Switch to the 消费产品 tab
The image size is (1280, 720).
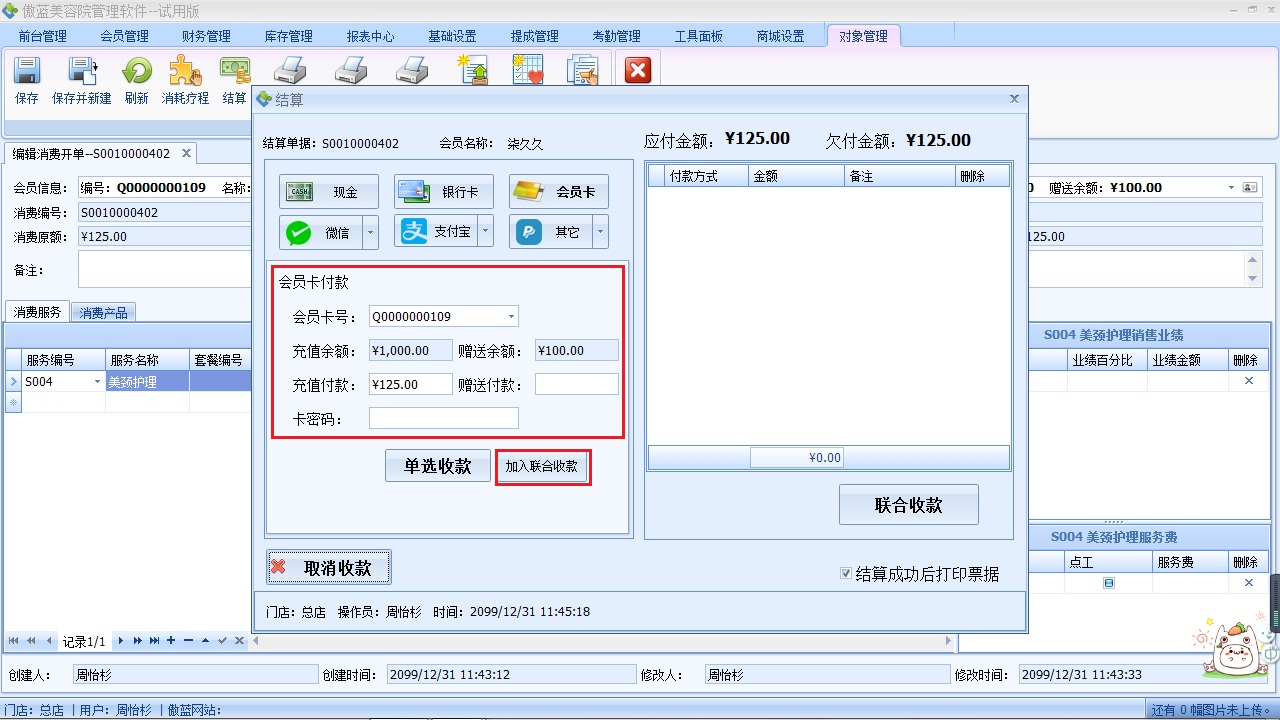coord(103,311)
